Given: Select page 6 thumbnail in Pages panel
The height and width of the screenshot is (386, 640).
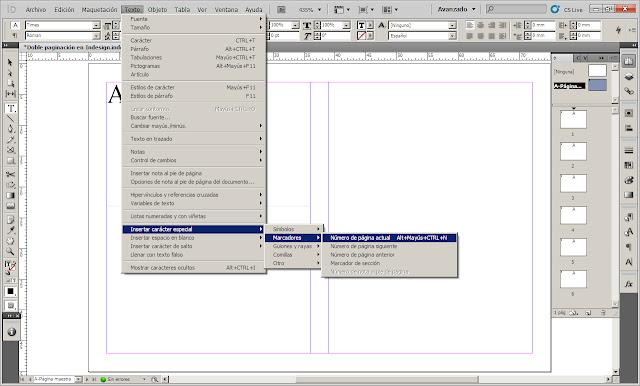Looking at the screenshot, I should tap(573, 280).
